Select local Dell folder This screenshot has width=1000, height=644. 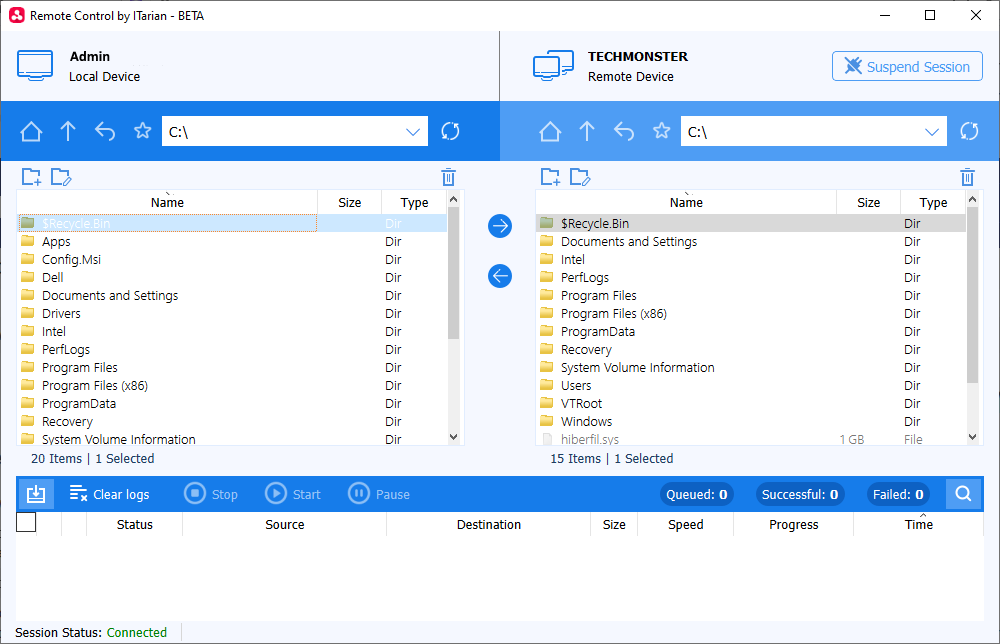tap(232, 277)
